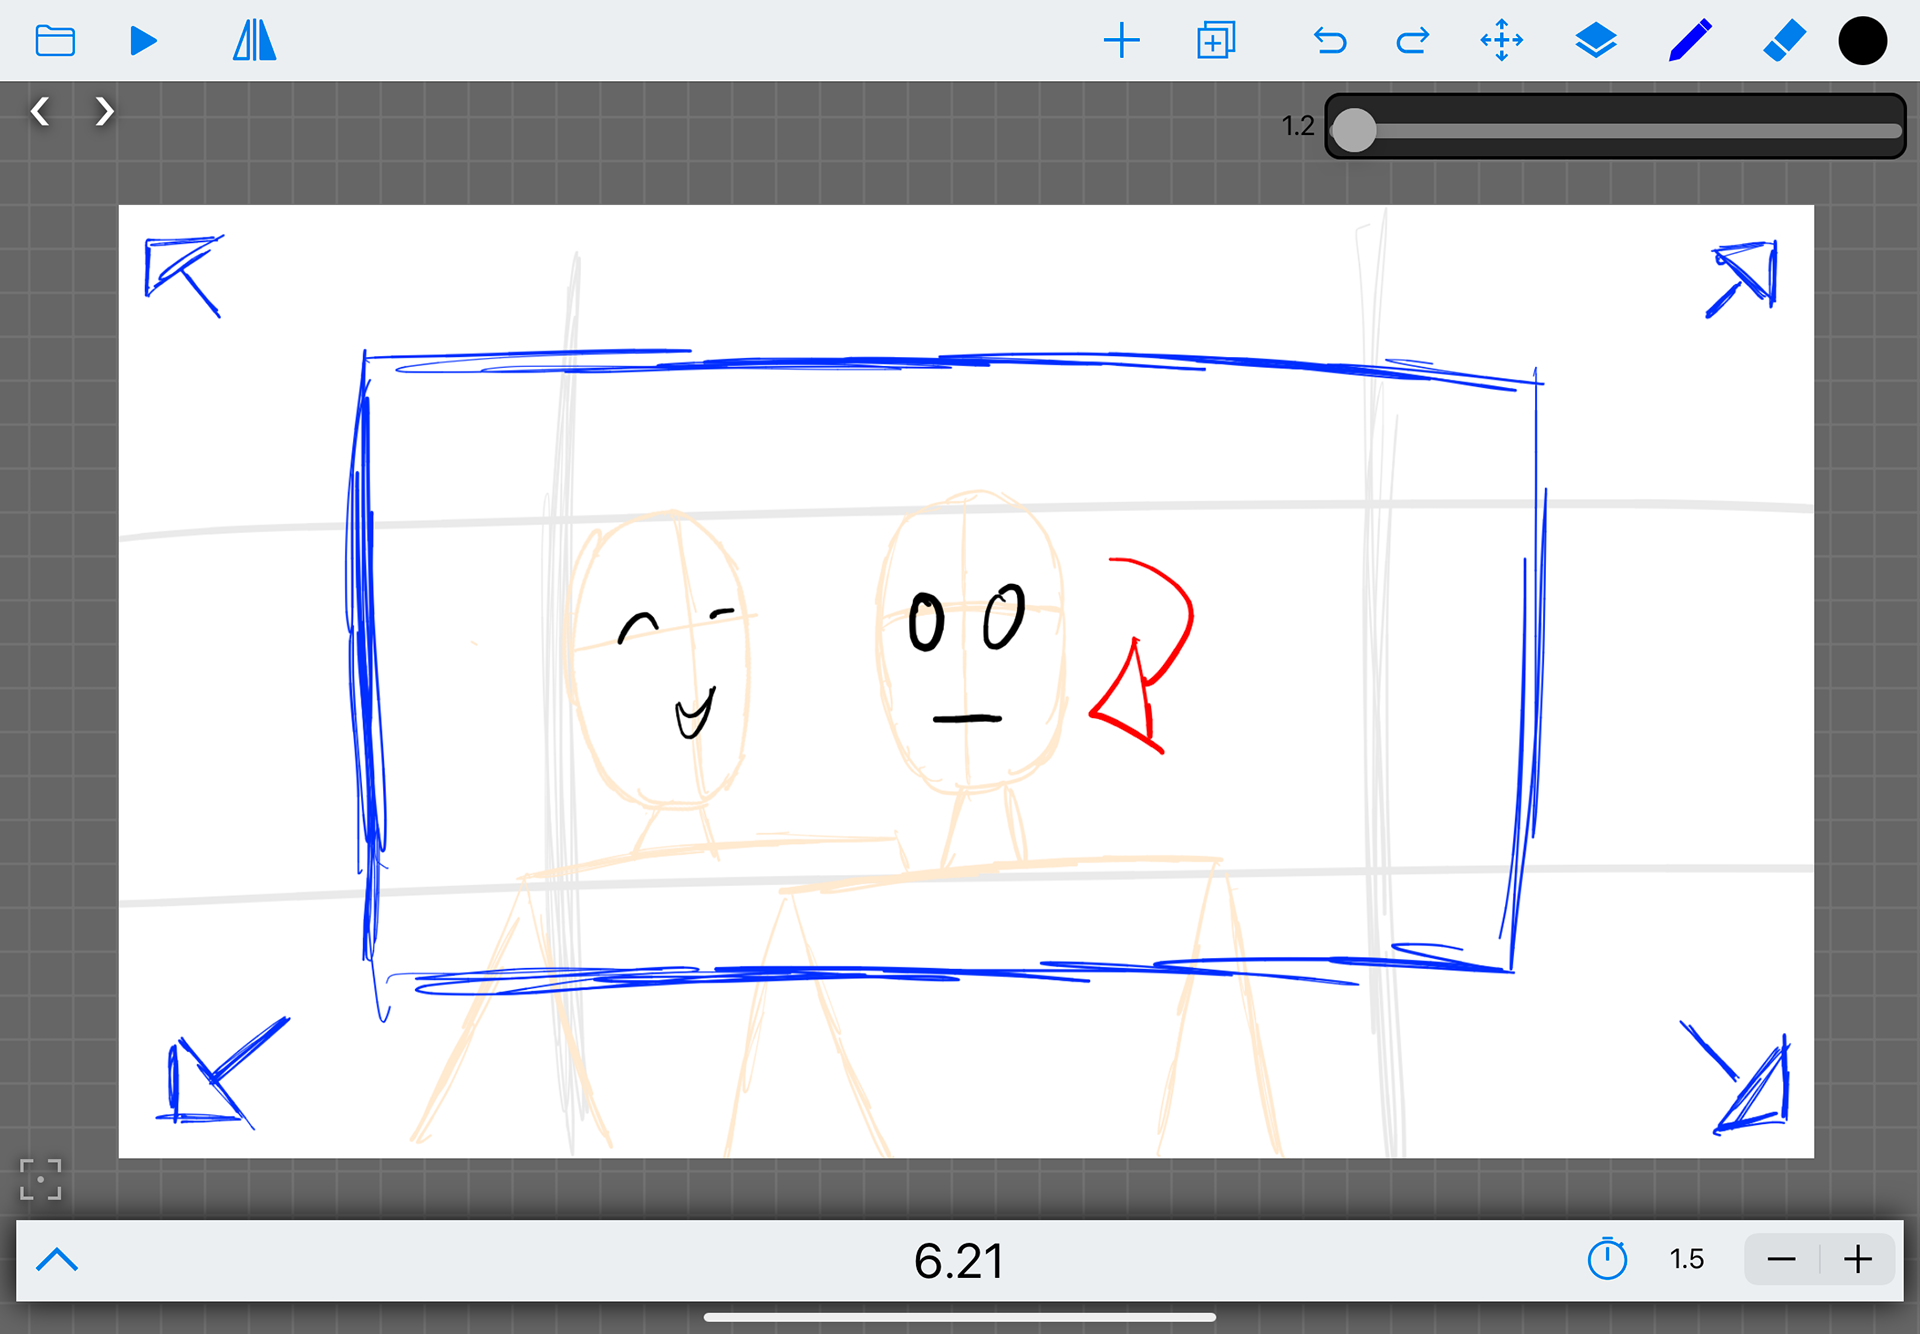
Task: Undo the last stroke
Action: (x=1330, y=40)
